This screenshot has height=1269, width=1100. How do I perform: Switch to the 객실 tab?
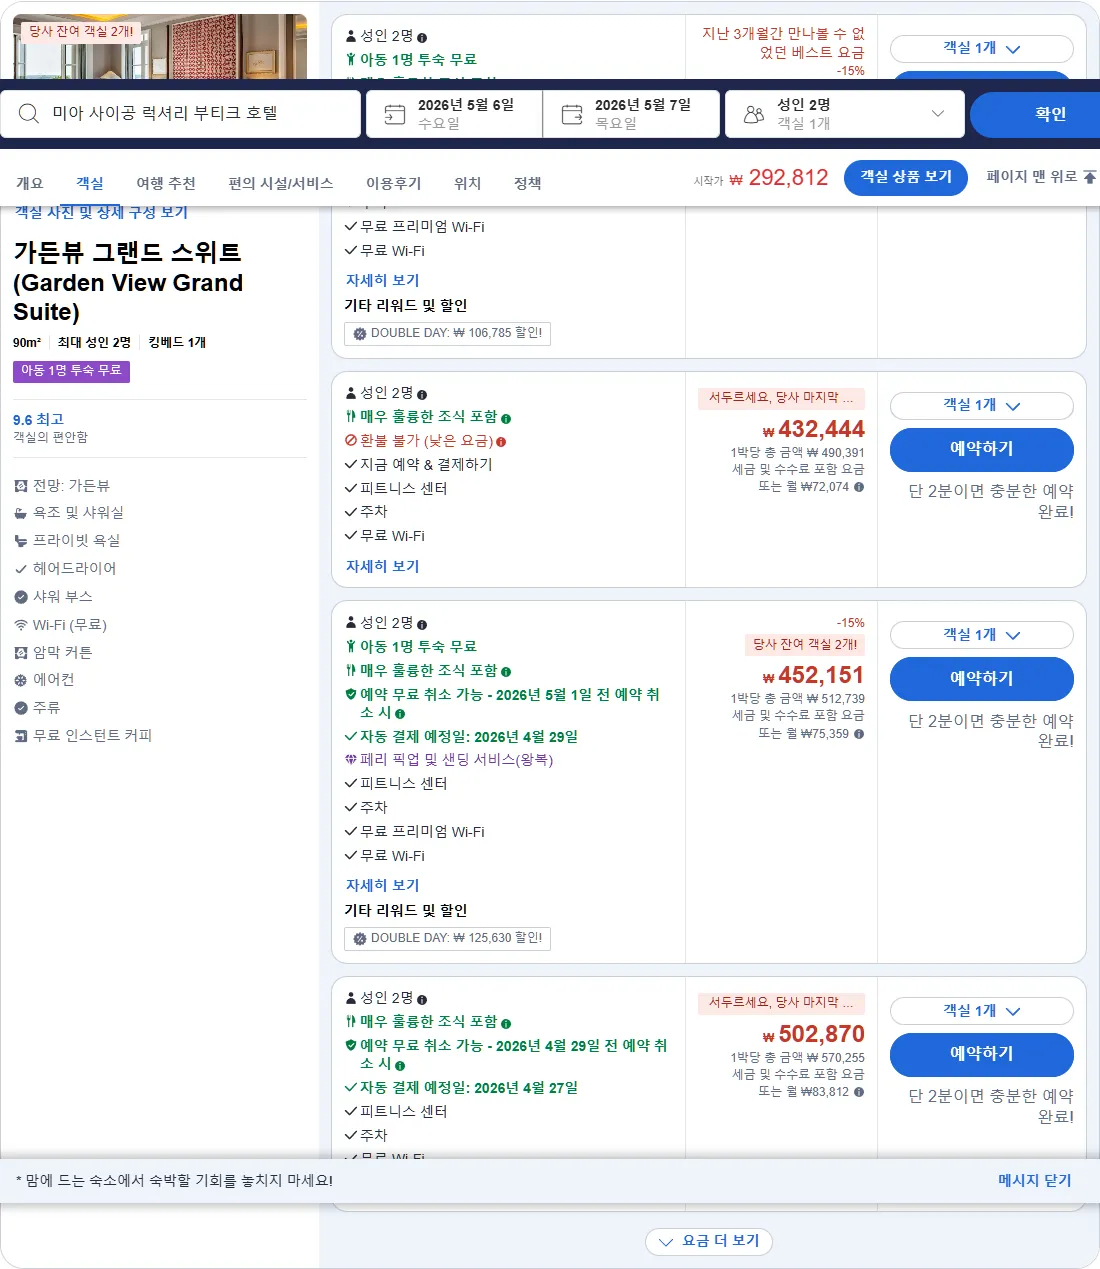pyautogui.click(x=90, y=183)
